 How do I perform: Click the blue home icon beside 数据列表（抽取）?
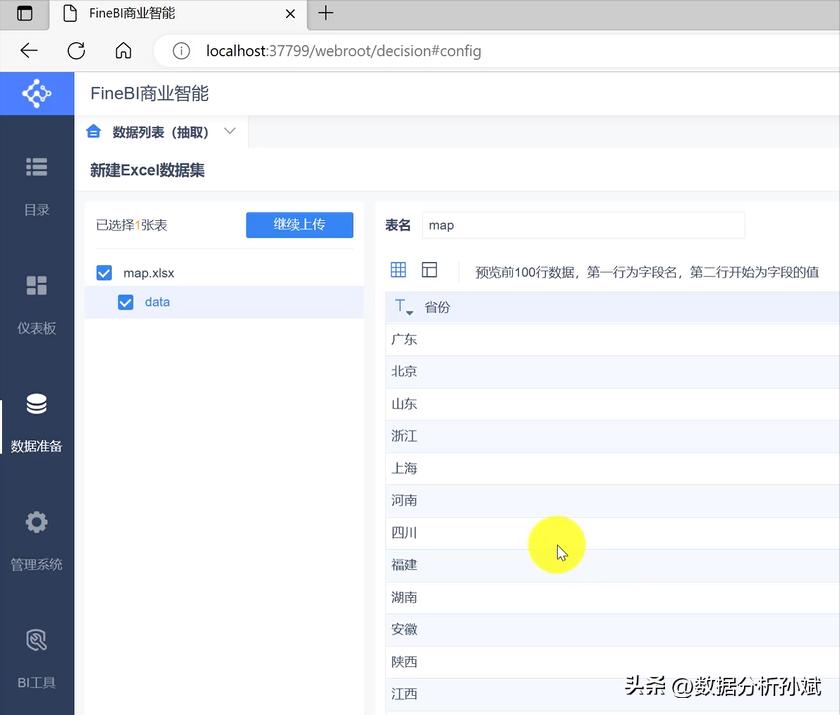click(94, 131)
